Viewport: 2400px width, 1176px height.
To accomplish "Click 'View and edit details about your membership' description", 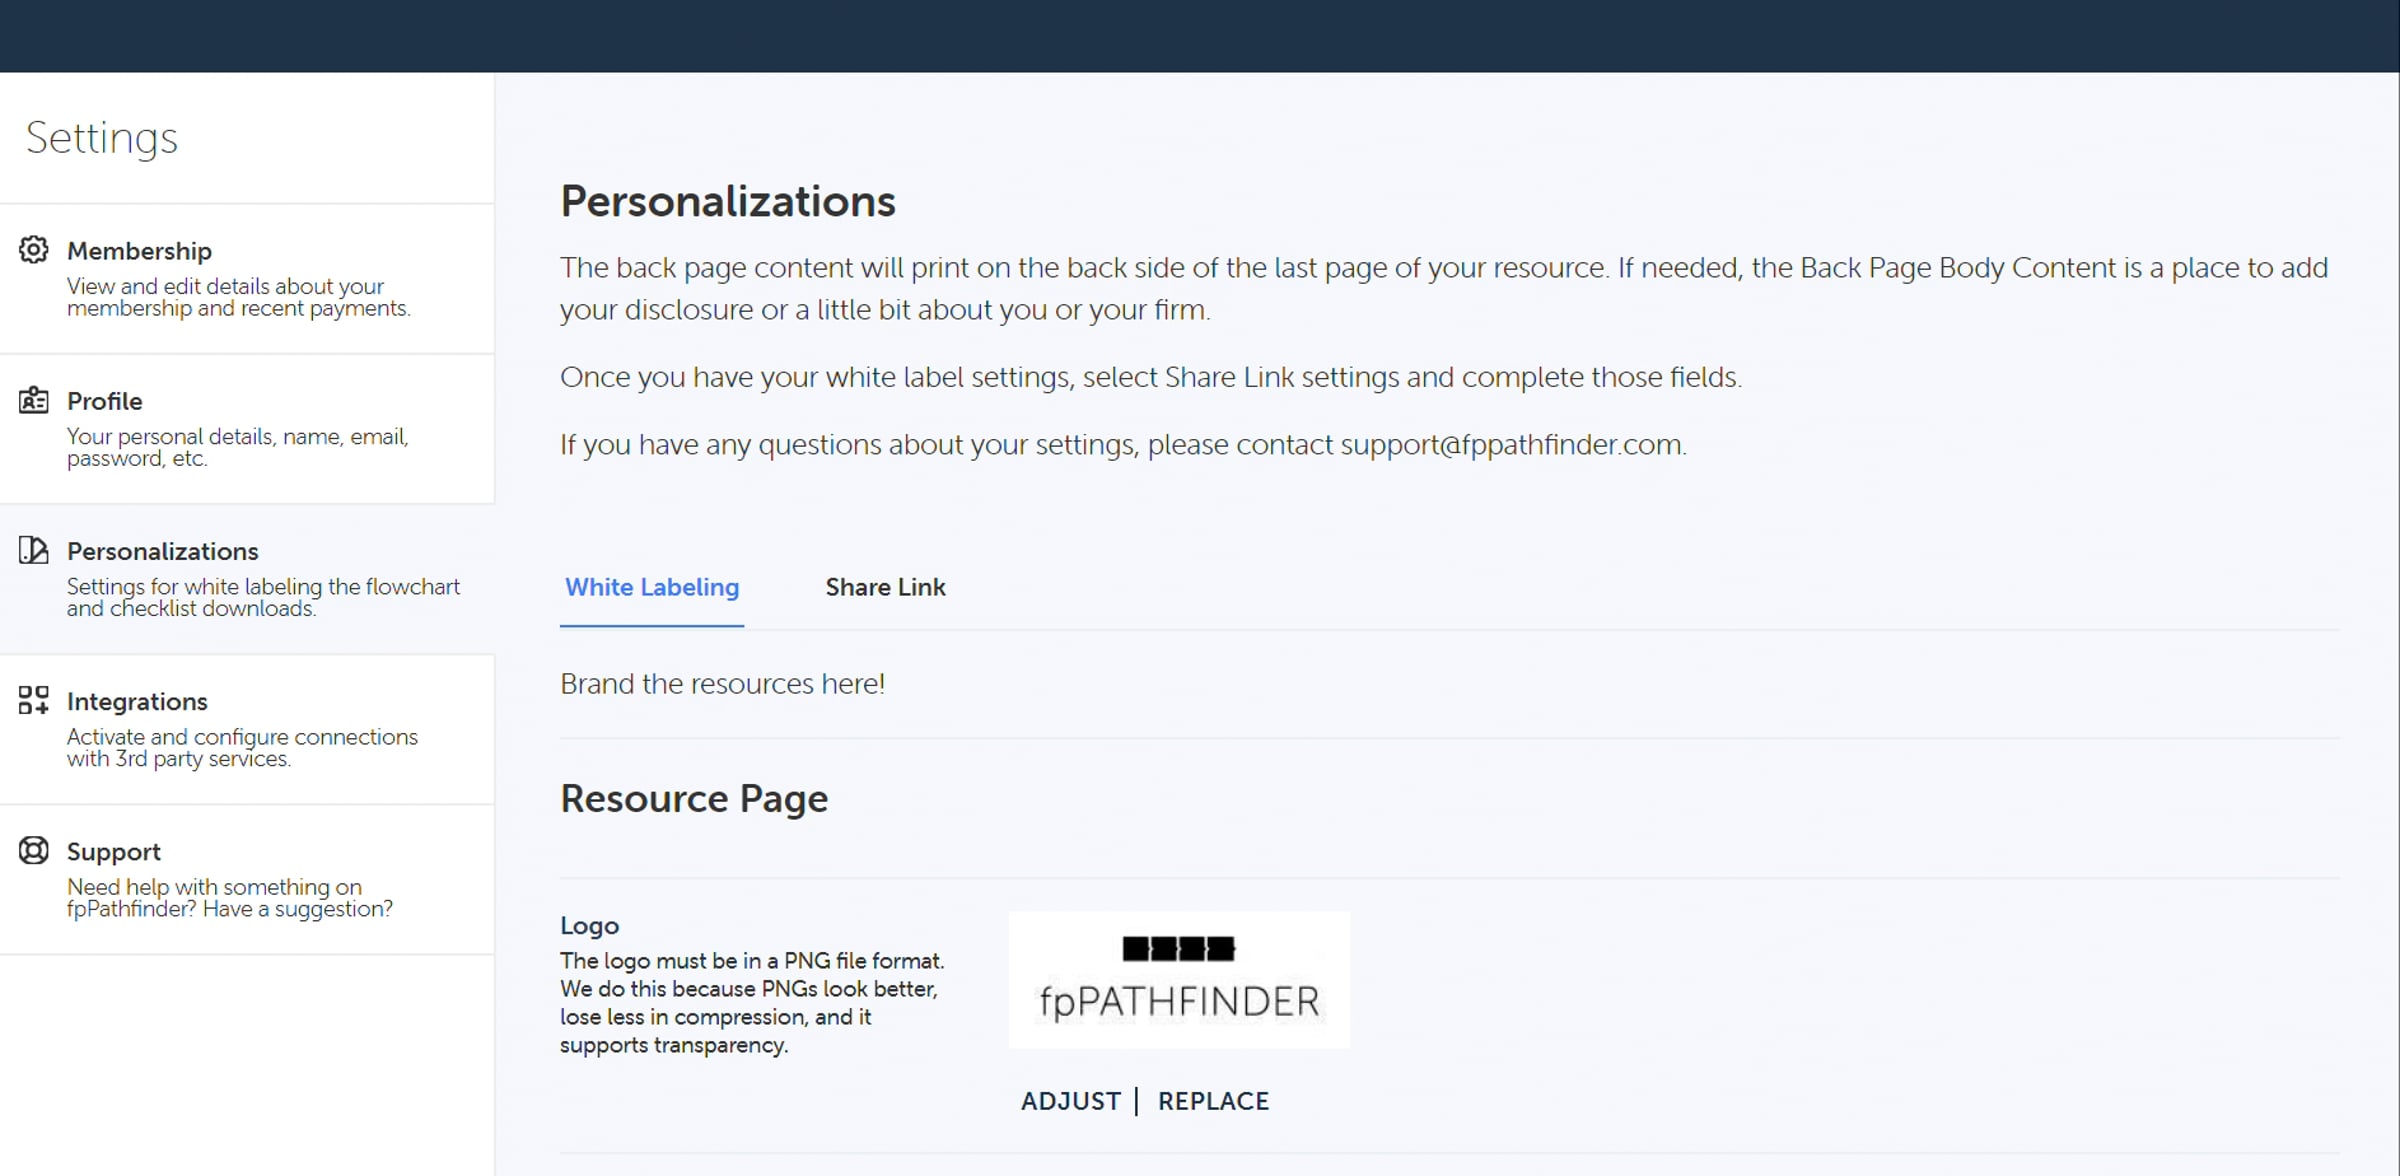I will [x=239, y=297].
